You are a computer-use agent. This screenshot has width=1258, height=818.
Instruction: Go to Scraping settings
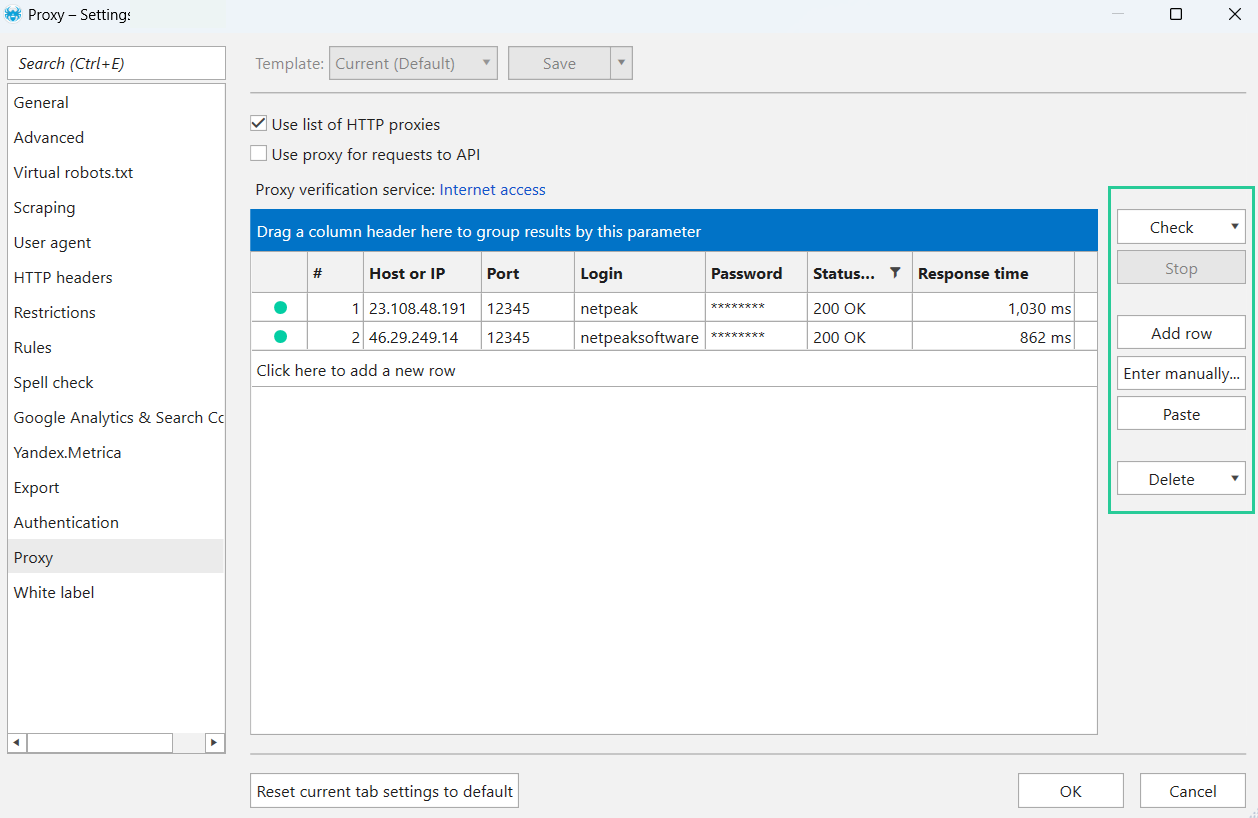[115, 208]
